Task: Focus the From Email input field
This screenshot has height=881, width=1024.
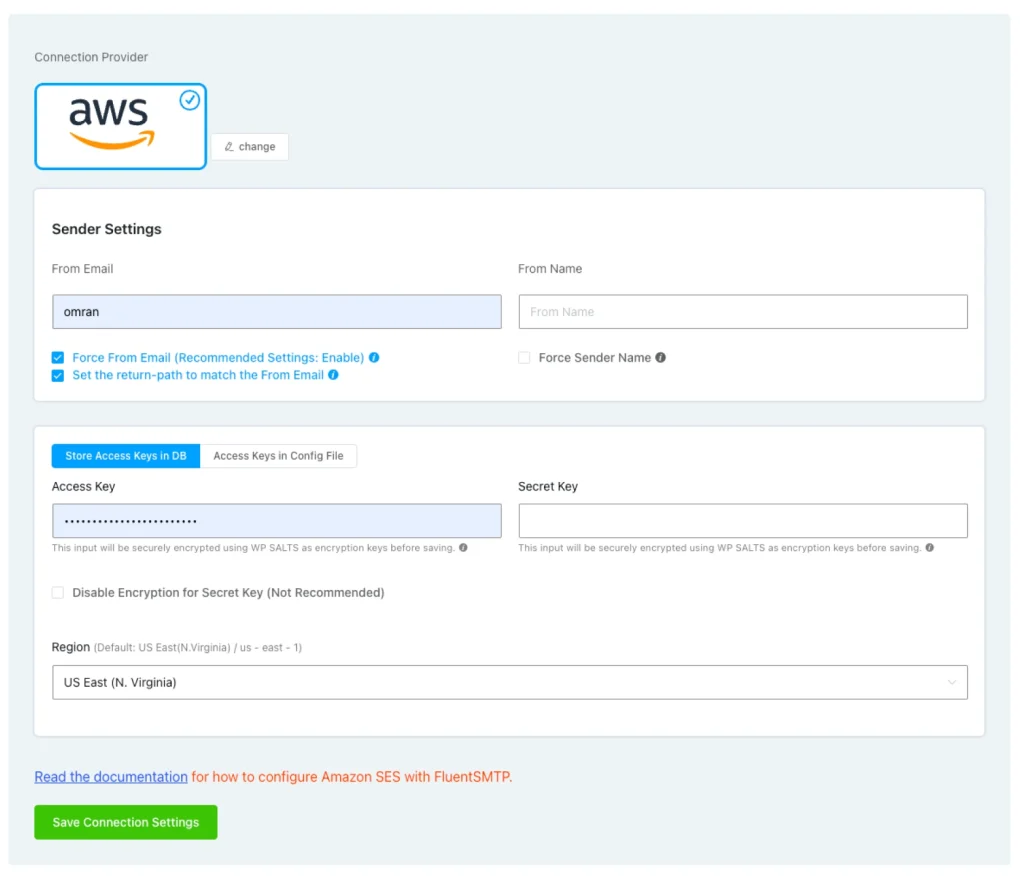Action: pos(277,312)
